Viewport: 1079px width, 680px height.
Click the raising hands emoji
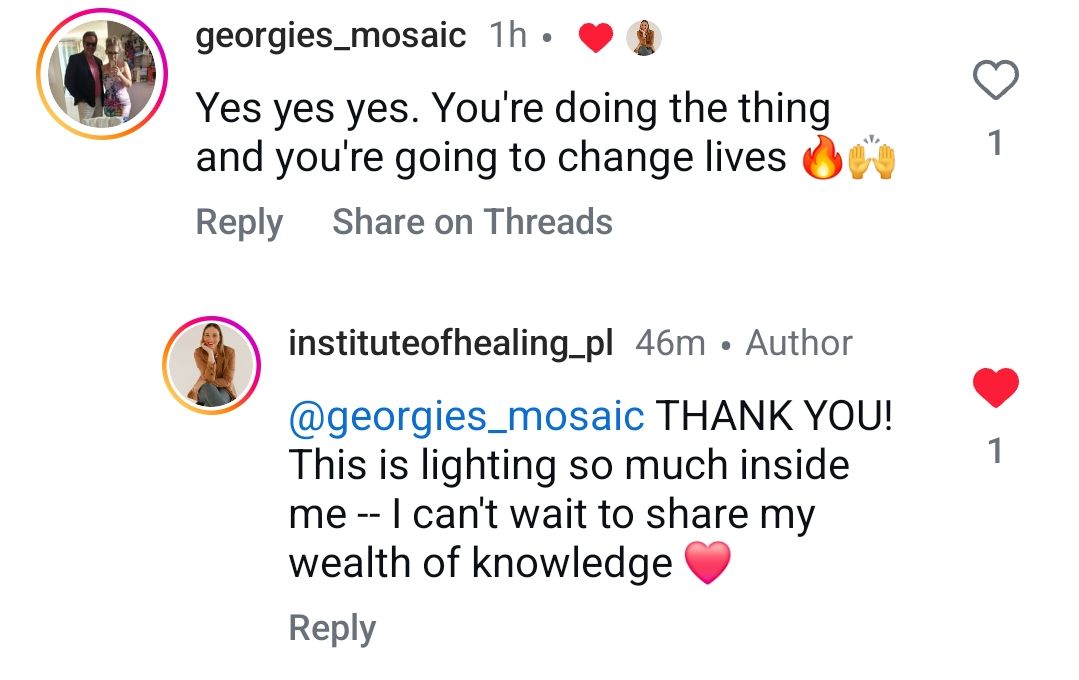871,160
